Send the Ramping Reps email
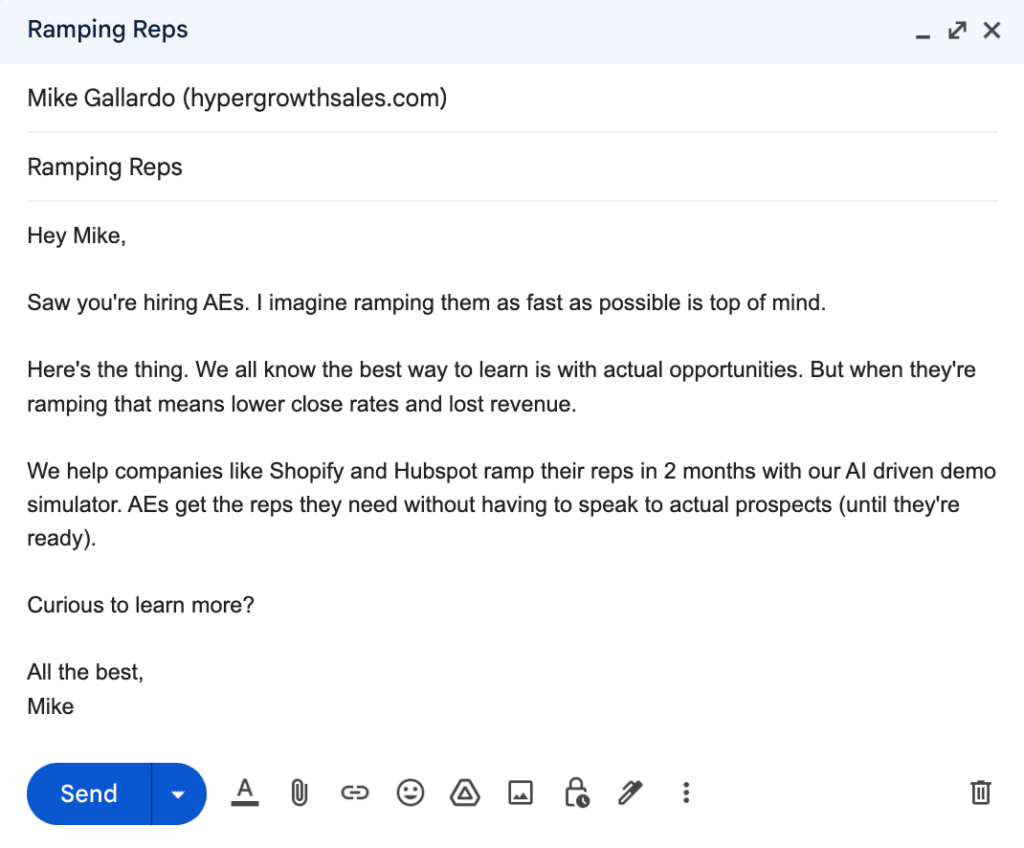The width and height of the screenshot is (1024, 848). point(89,794)
